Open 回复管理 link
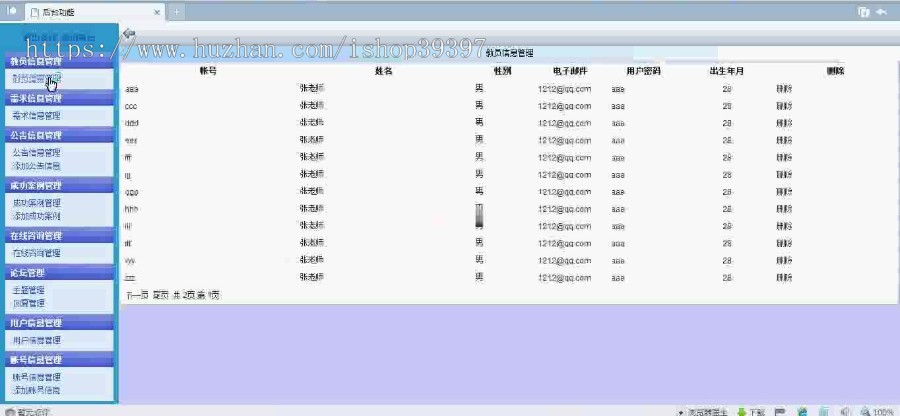The height and width of the screenshot is (416, 900). 29,303
